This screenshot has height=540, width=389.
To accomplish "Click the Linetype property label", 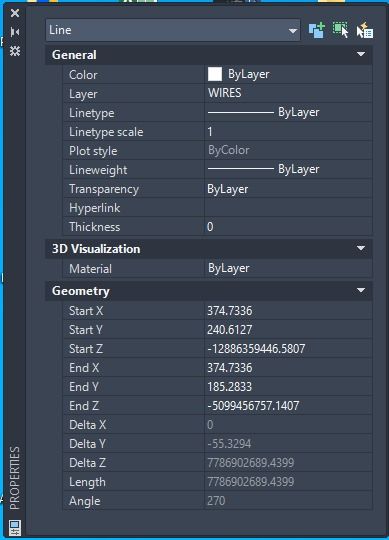I will (x=92, y=113).
